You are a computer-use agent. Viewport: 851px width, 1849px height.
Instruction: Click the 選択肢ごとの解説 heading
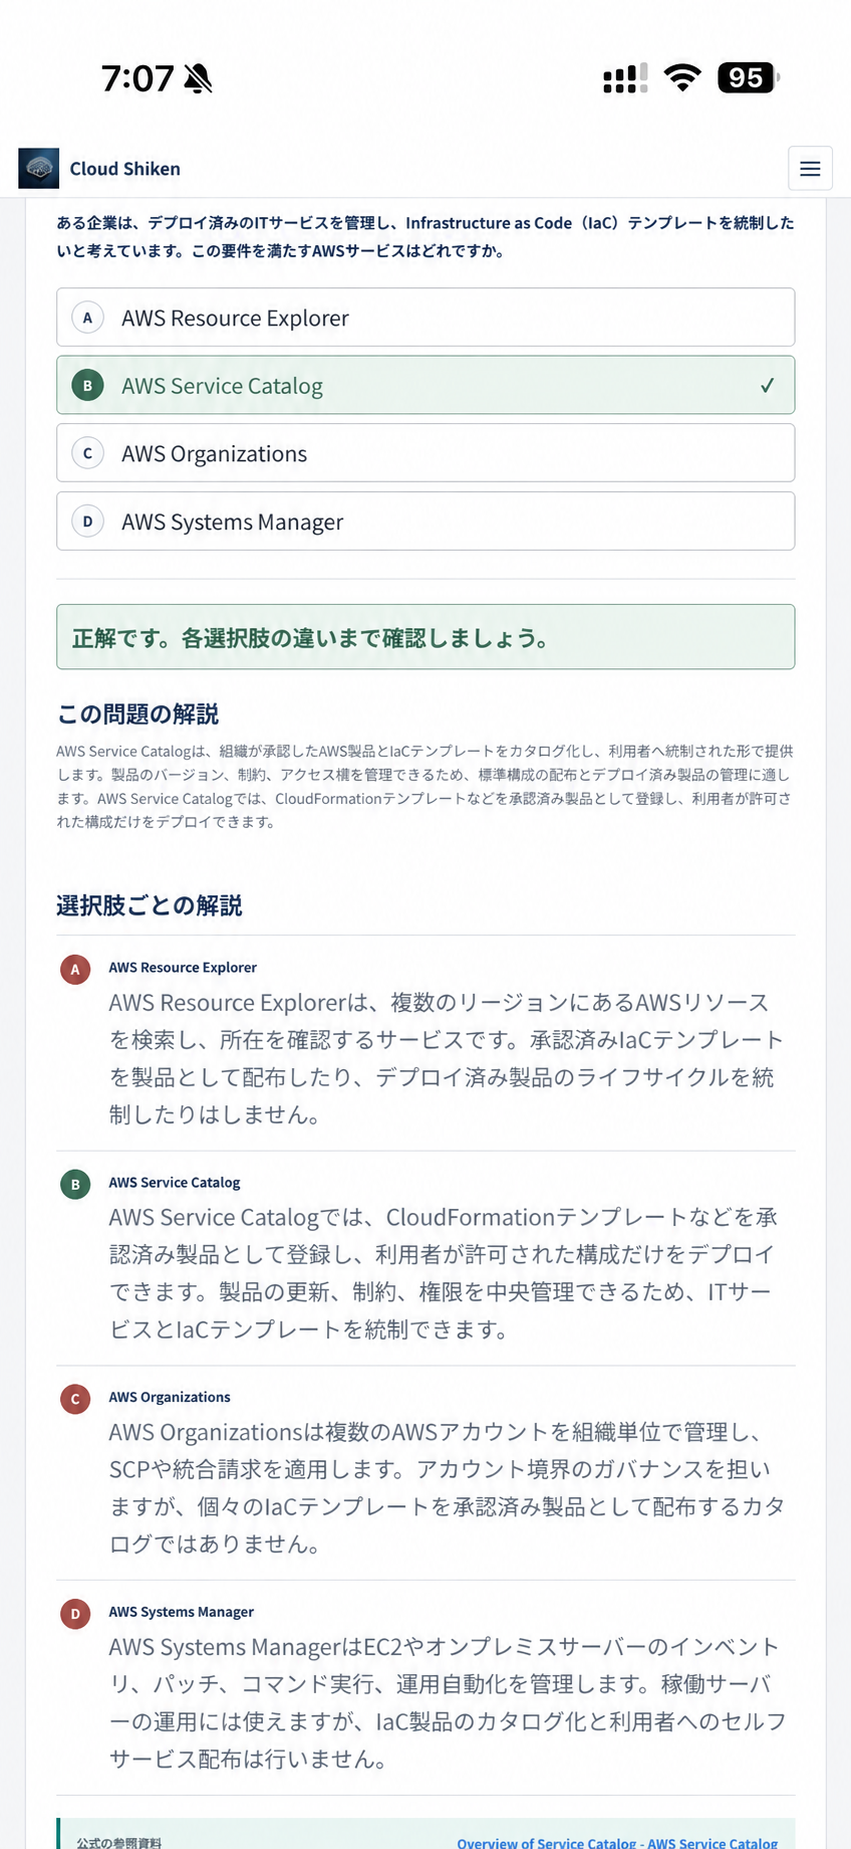pyautogui.click(x=149, y=905)
